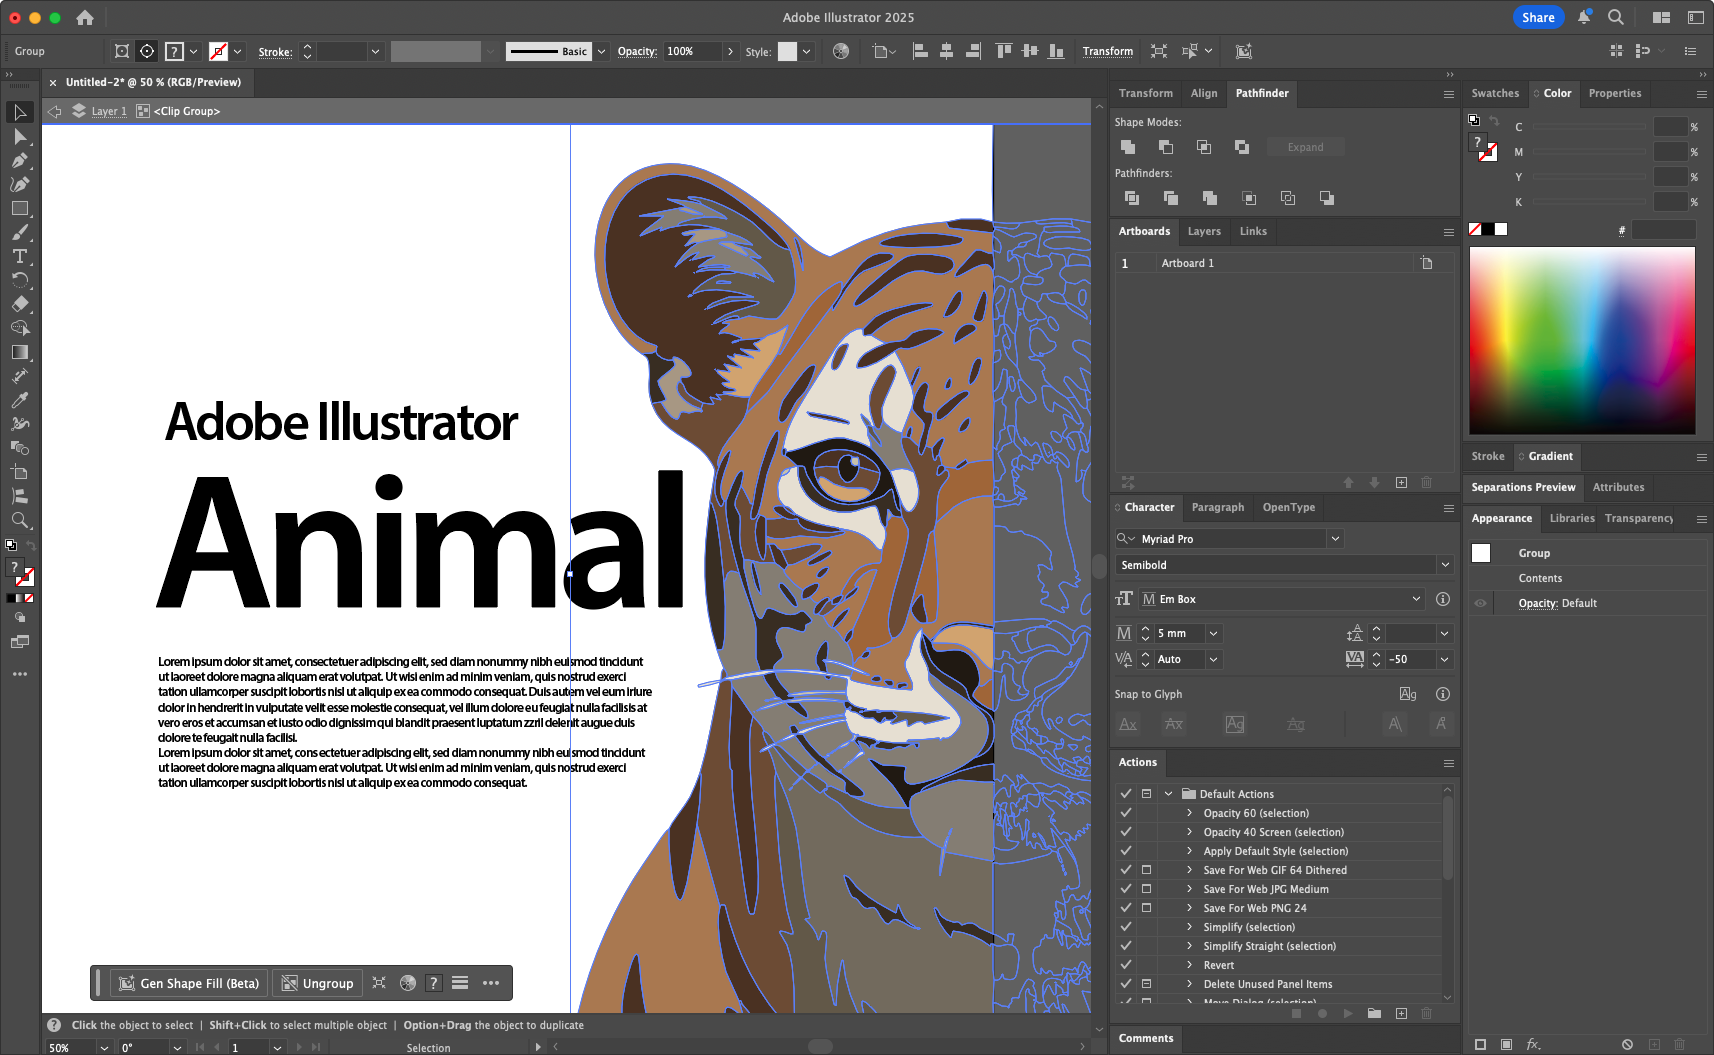The image size is (1714, 1055).
Task: Select the Eyedropper tool
Action: coord(20,400)
